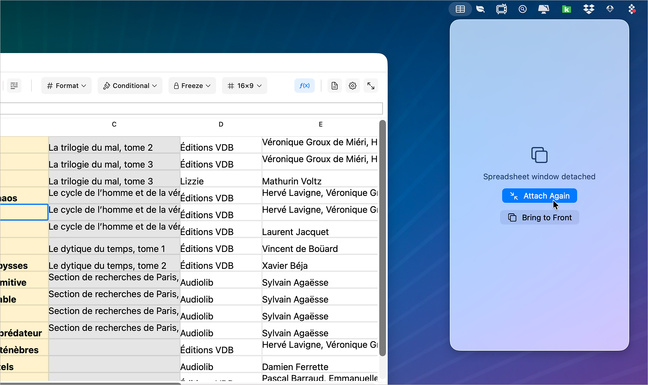Select cell 'Le dytique du temps, tome 1'
648x385 pixels.
click(x=114, y=246)
